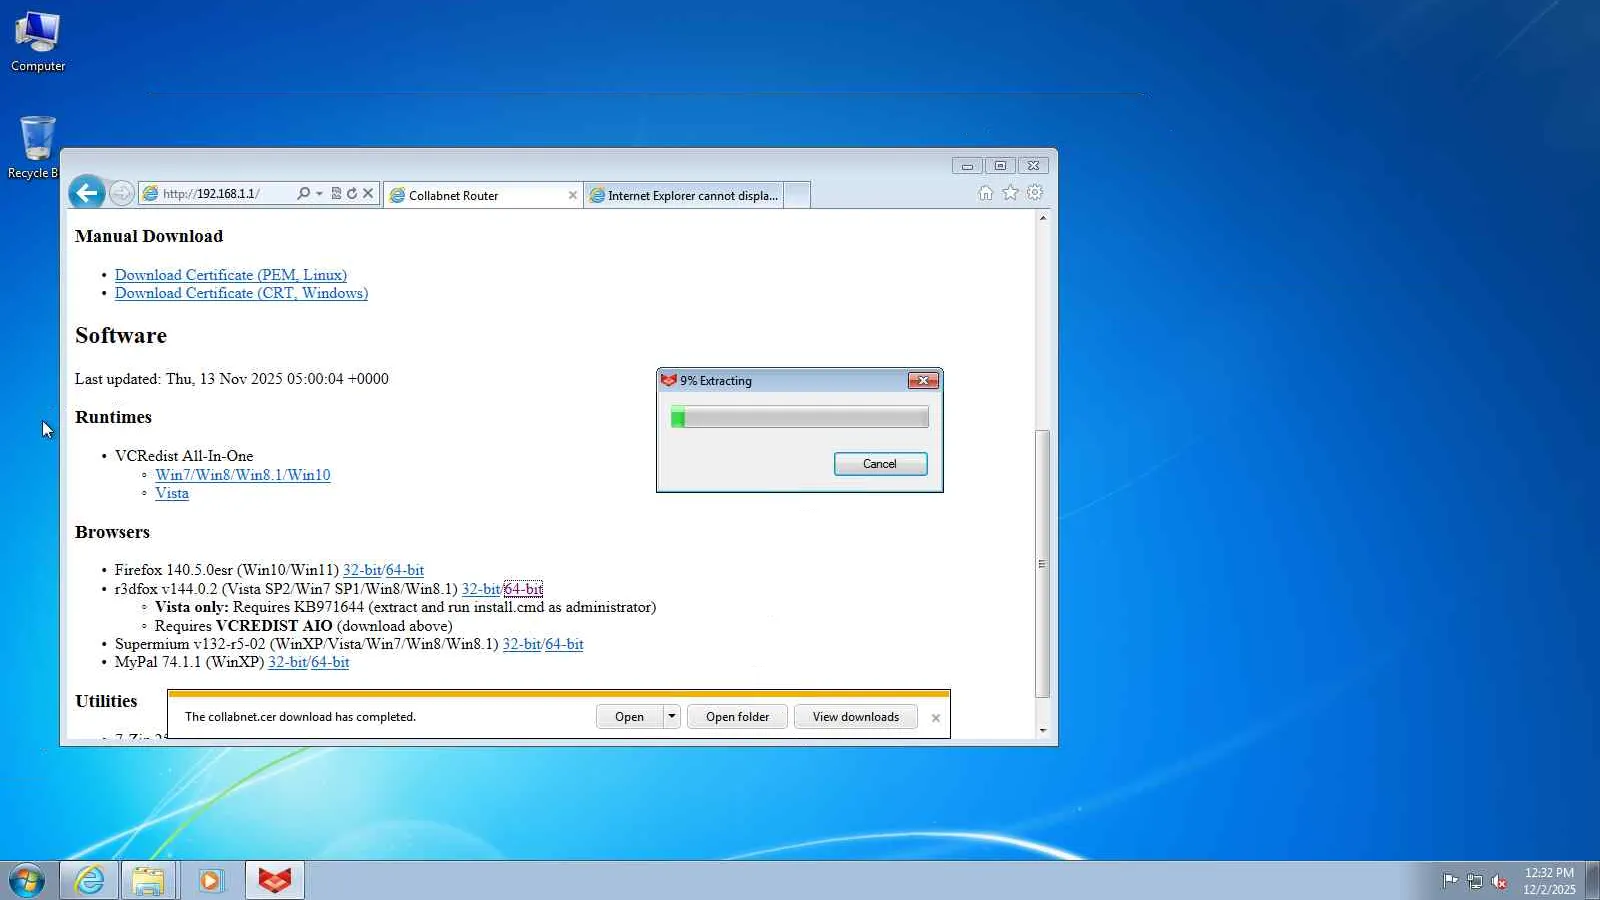The height and width of the screenshot is (900, 1600).
Task: Download Firefox 140.5.0esr 64-bit
Action: [x=405, y=570]
